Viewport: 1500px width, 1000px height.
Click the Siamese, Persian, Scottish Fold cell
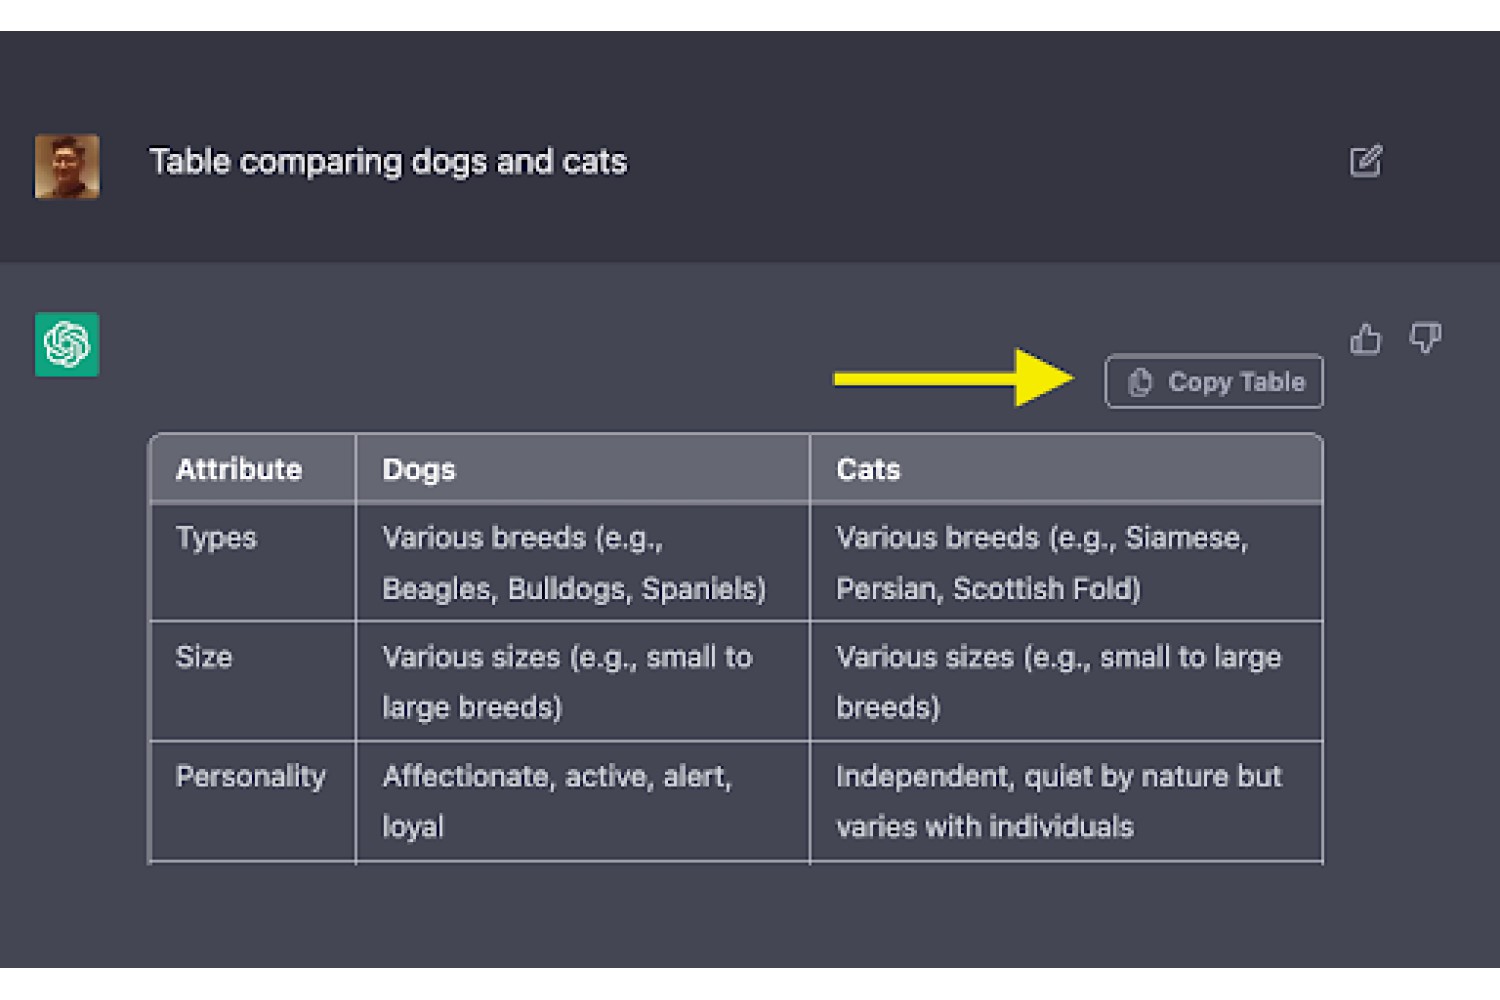pyautogui.click(x=1066, y=562)
